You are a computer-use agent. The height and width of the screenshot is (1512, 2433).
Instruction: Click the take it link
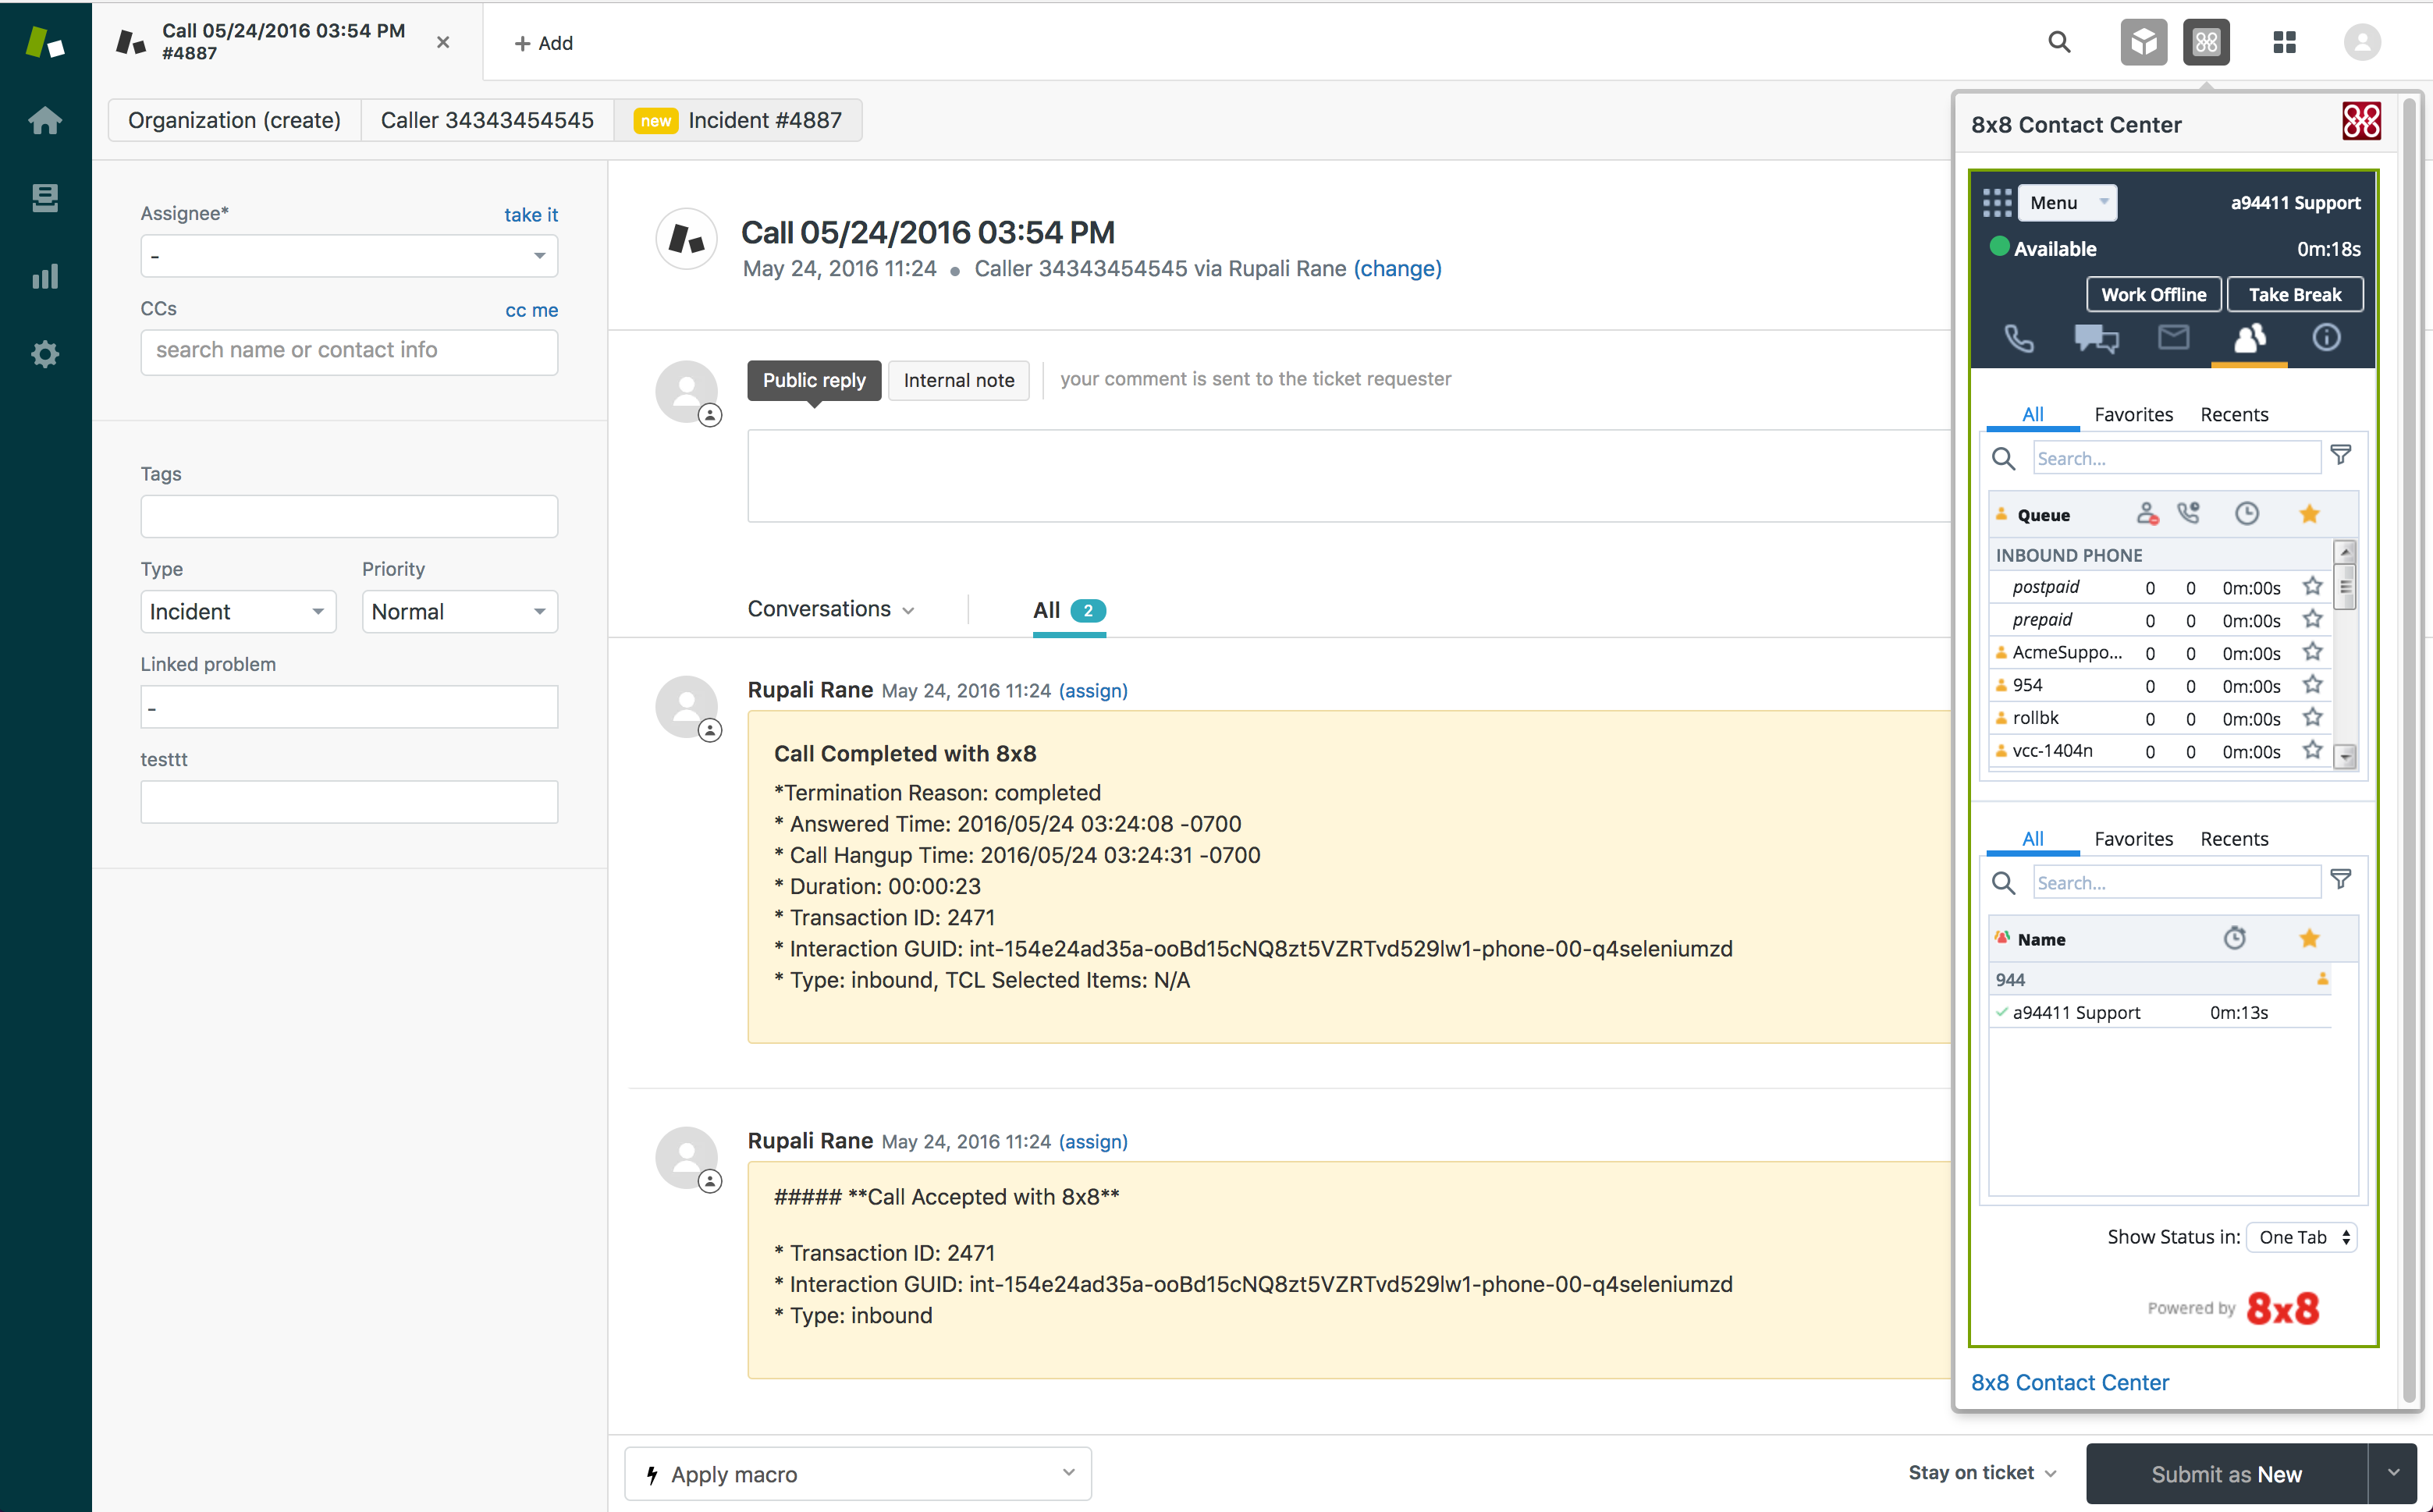[x=531, y=214]
